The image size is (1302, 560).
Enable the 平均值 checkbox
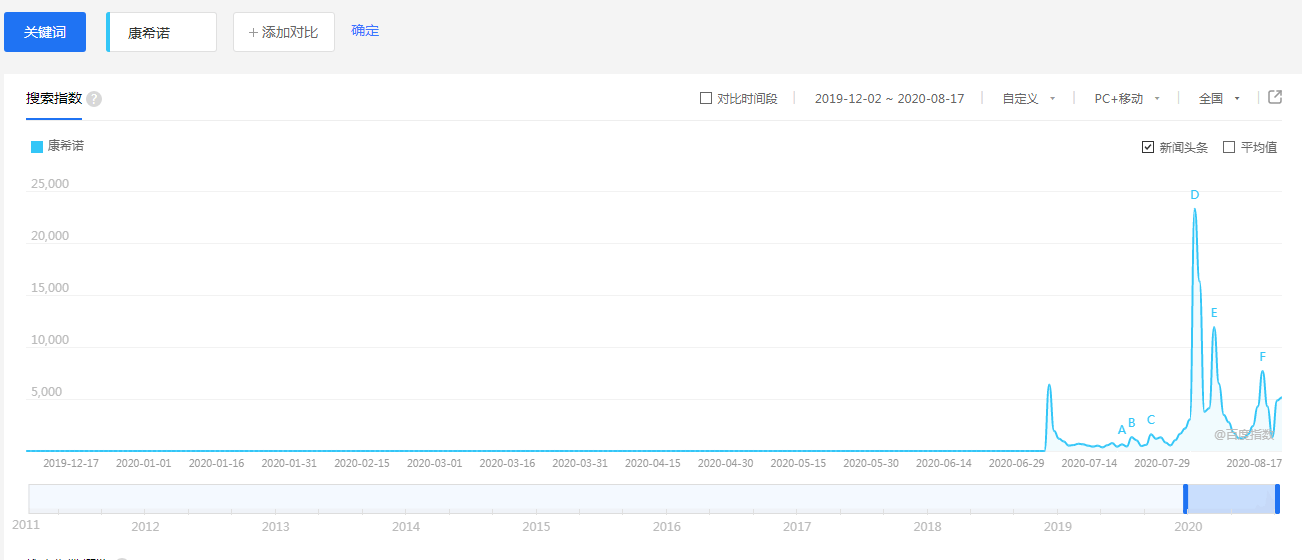[1229, 147]
